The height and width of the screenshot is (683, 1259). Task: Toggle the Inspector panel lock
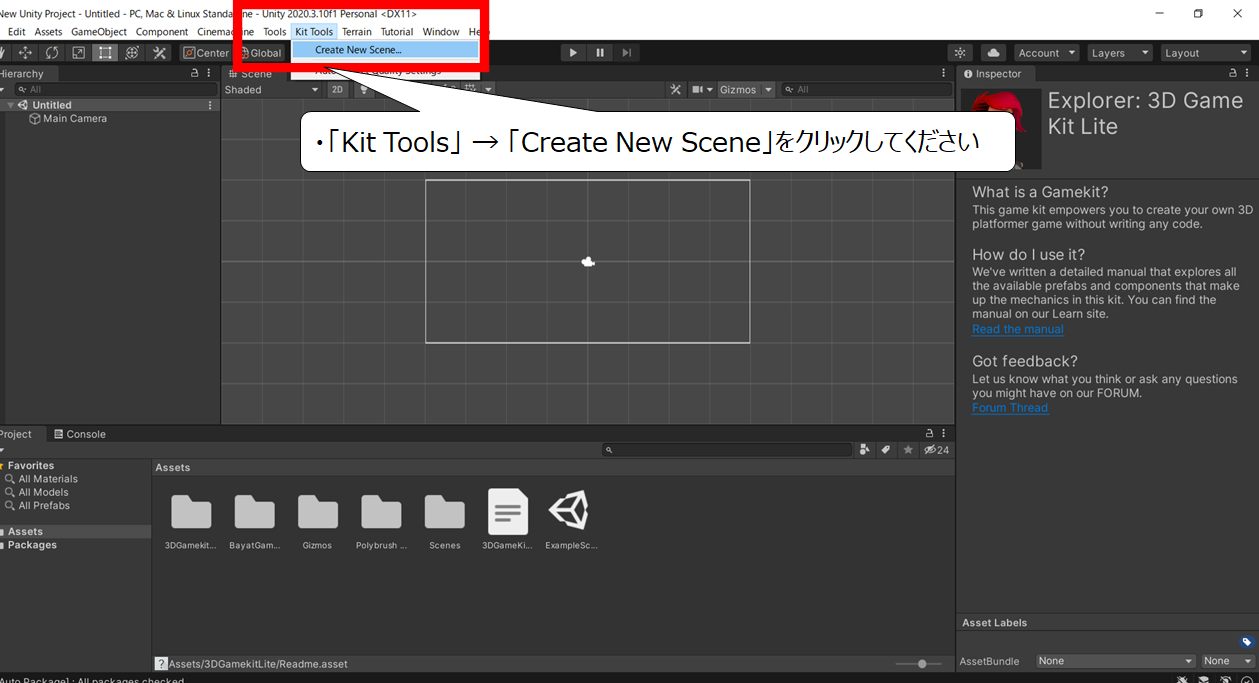[1233, 73]
